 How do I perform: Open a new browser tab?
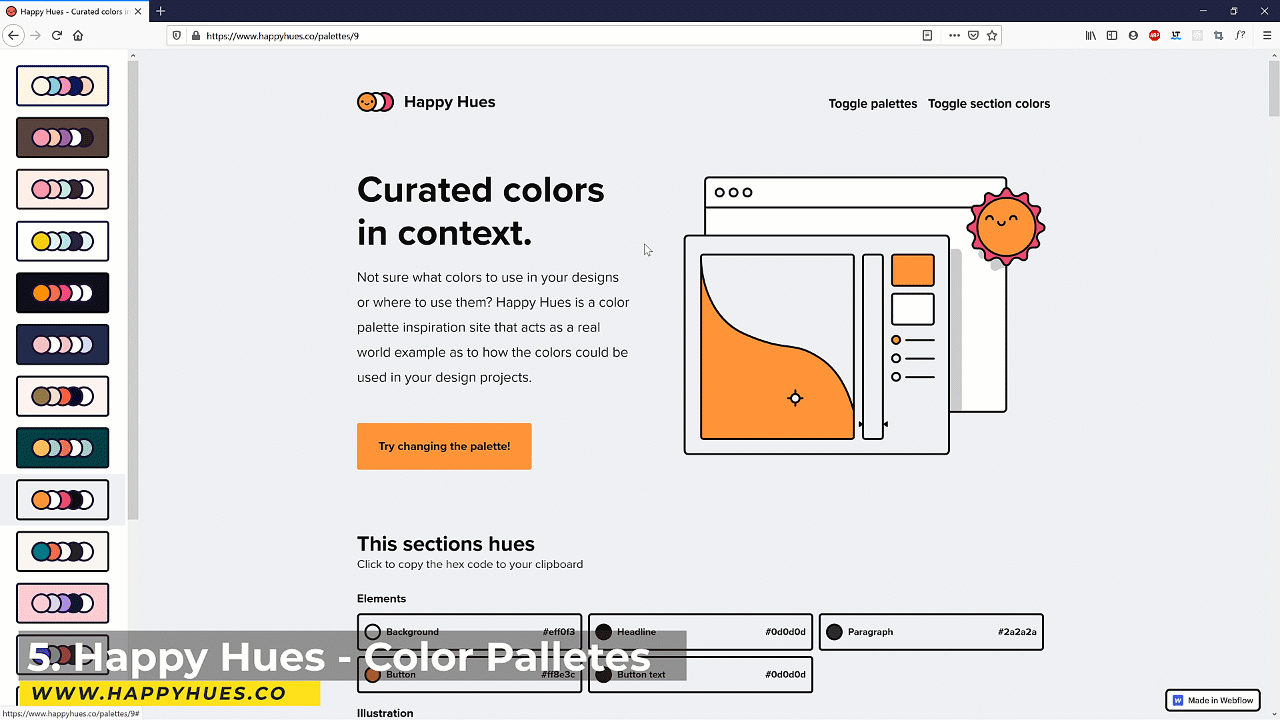coord(160,11)
